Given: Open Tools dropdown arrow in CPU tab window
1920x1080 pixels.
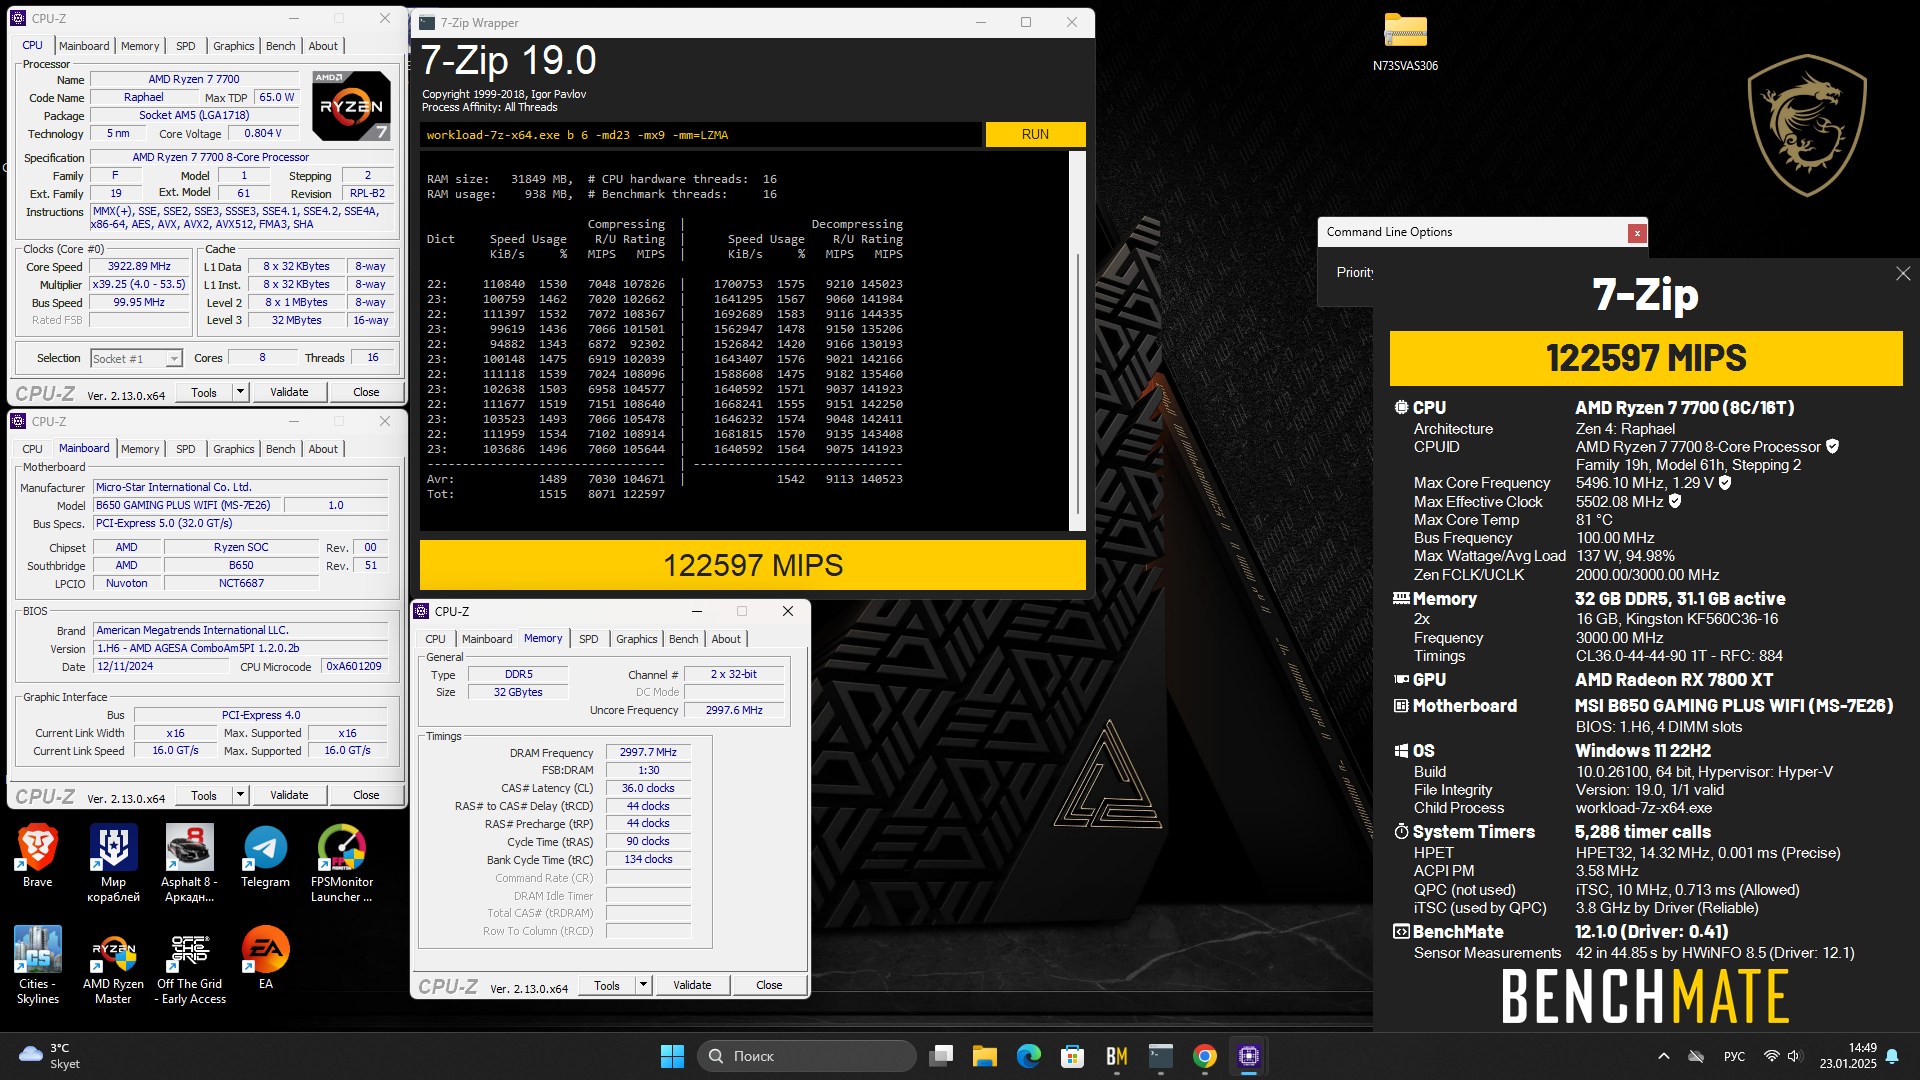Looking at the screenshot, I should pyautogui.click(x=240, y=392).
